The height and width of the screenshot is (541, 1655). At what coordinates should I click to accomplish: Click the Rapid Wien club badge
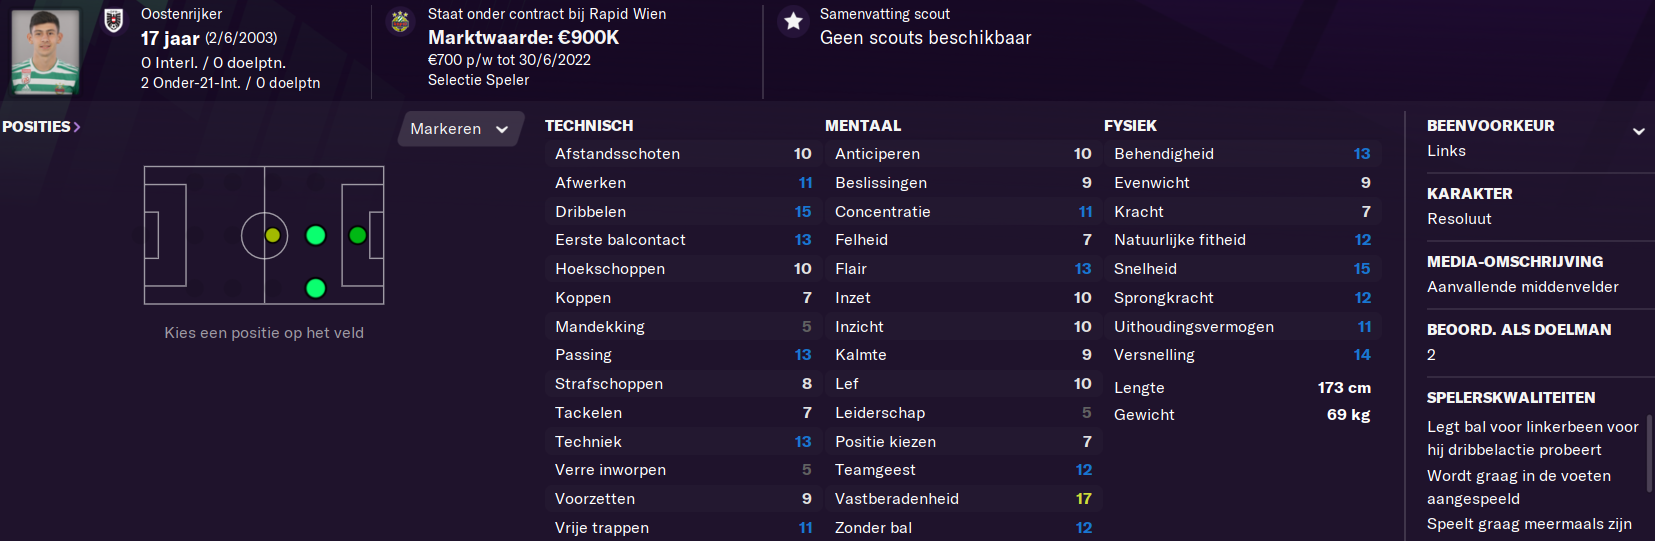point(400,21)
